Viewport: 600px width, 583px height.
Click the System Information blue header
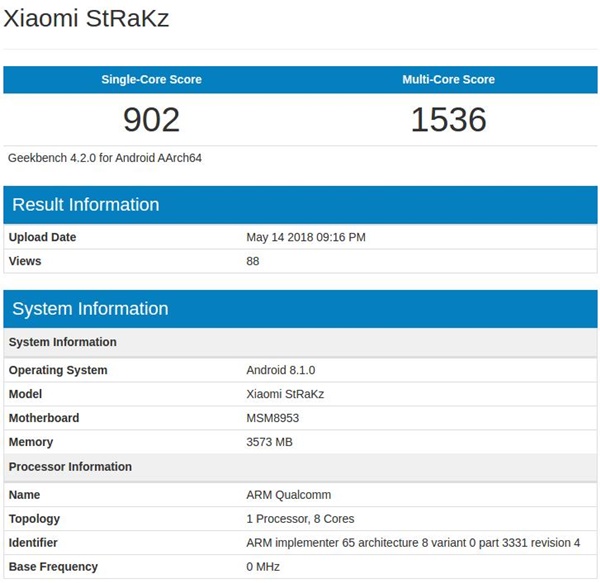(90, 309)
